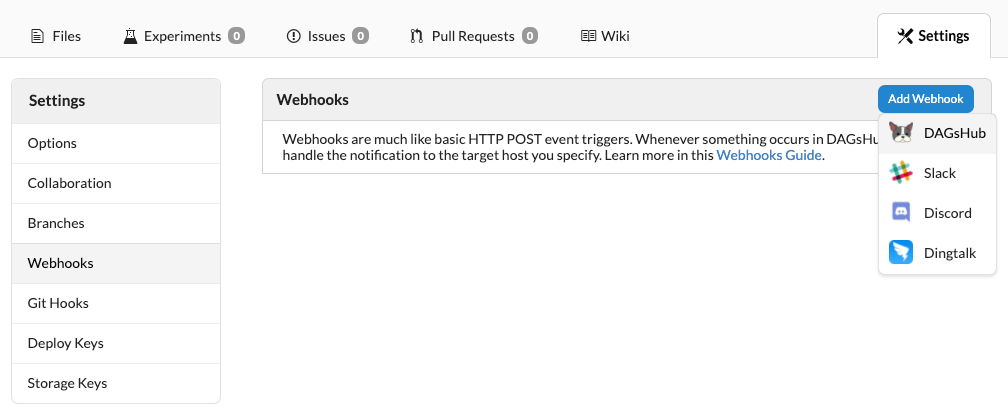This screenshot has width=1008, height=413.
Task: Click the Issues exclamation icon
Action: point(293,36)
